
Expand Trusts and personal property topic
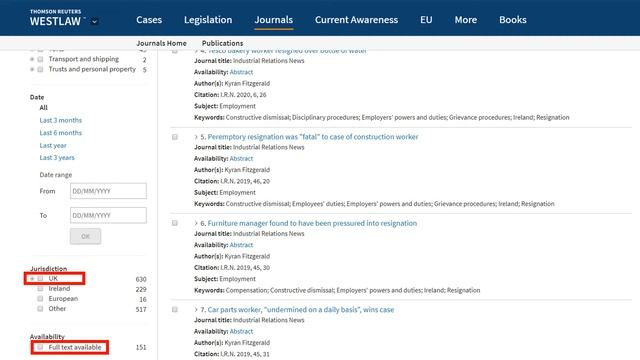(32, 69)
